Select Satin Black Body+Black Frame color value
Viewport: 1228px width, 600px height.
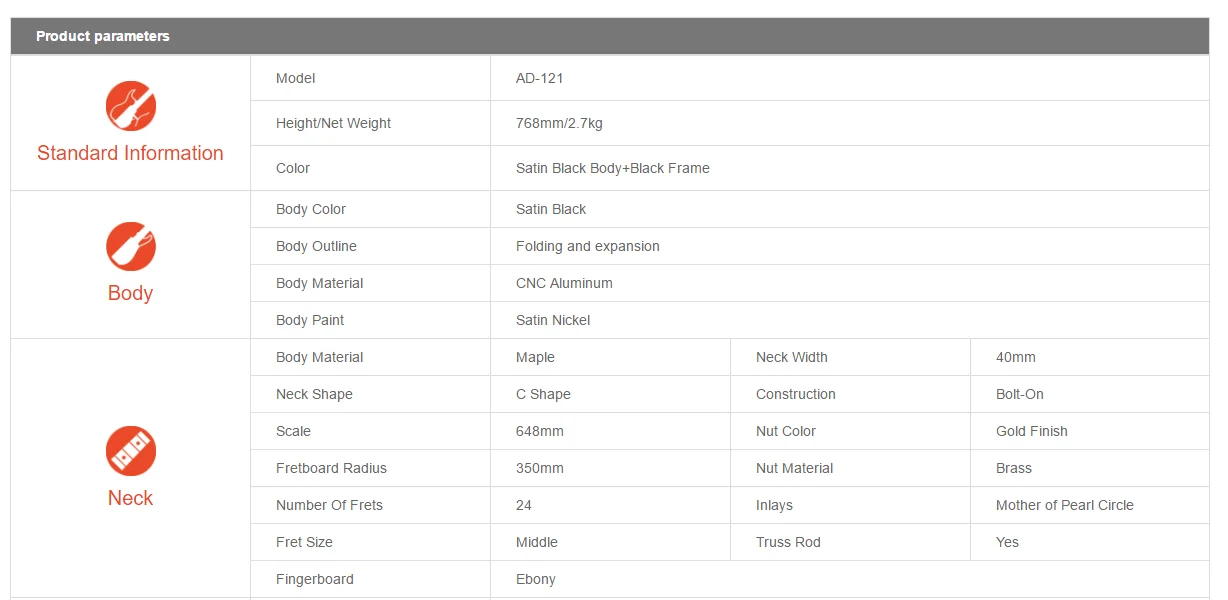(612, 168)
